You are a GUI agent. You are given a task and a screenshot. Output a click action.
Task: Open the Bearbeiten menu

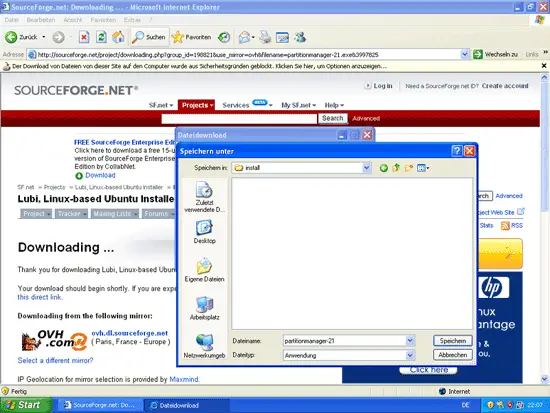coord(41,20)
